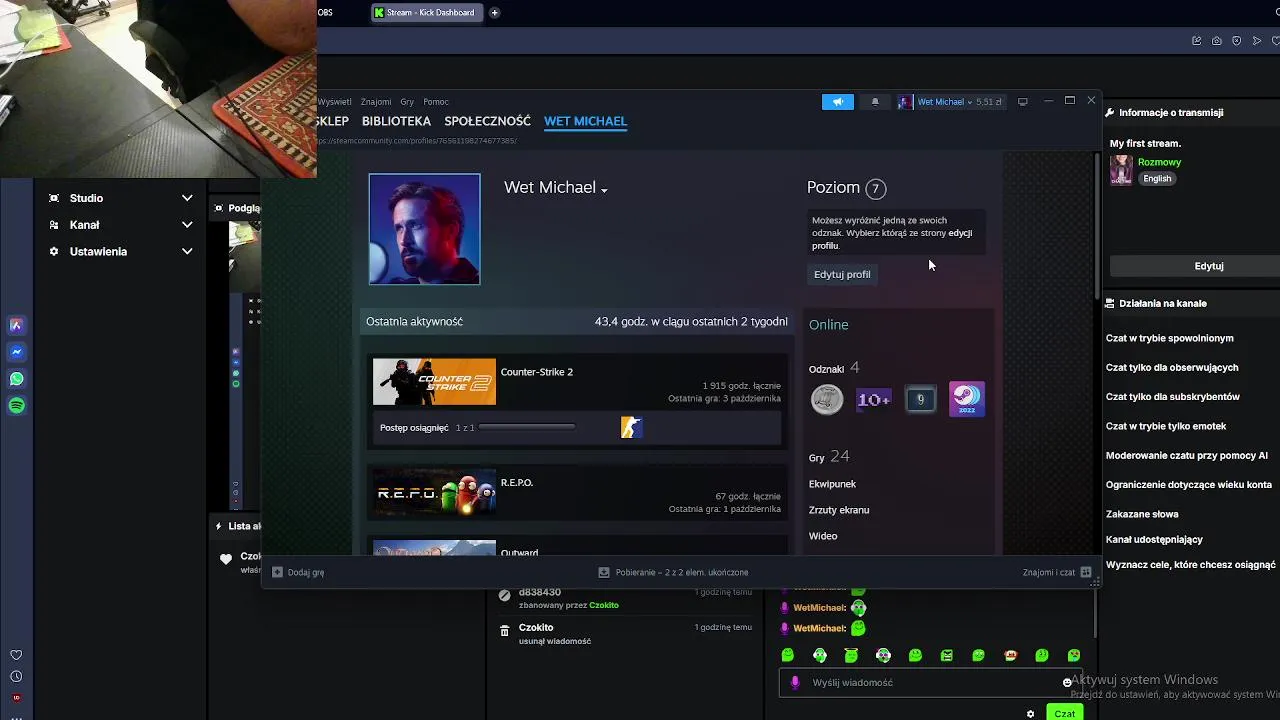
Task: Open the R.E.P.O. game banner
Action: pos(434,495)
